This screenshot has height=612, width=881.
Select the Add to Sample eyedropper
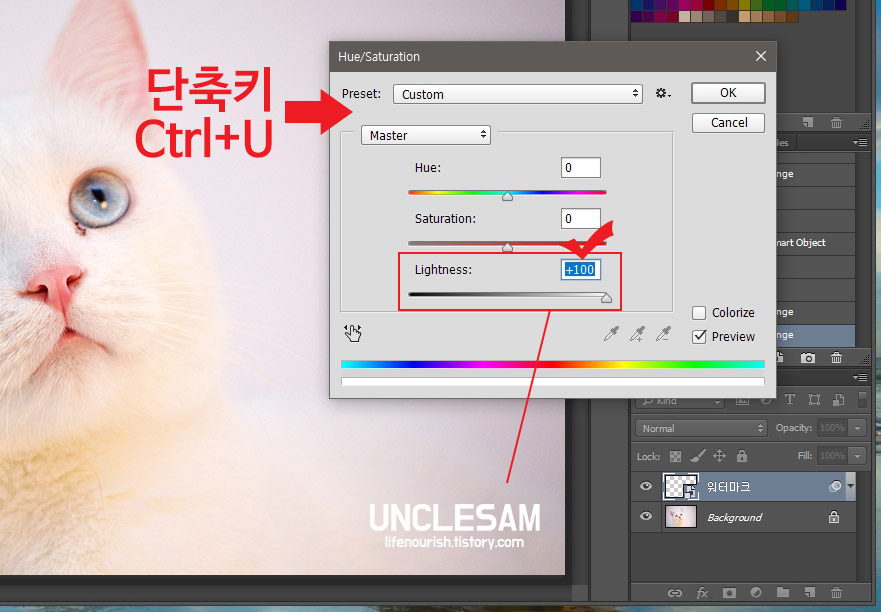tap(637, 334)
